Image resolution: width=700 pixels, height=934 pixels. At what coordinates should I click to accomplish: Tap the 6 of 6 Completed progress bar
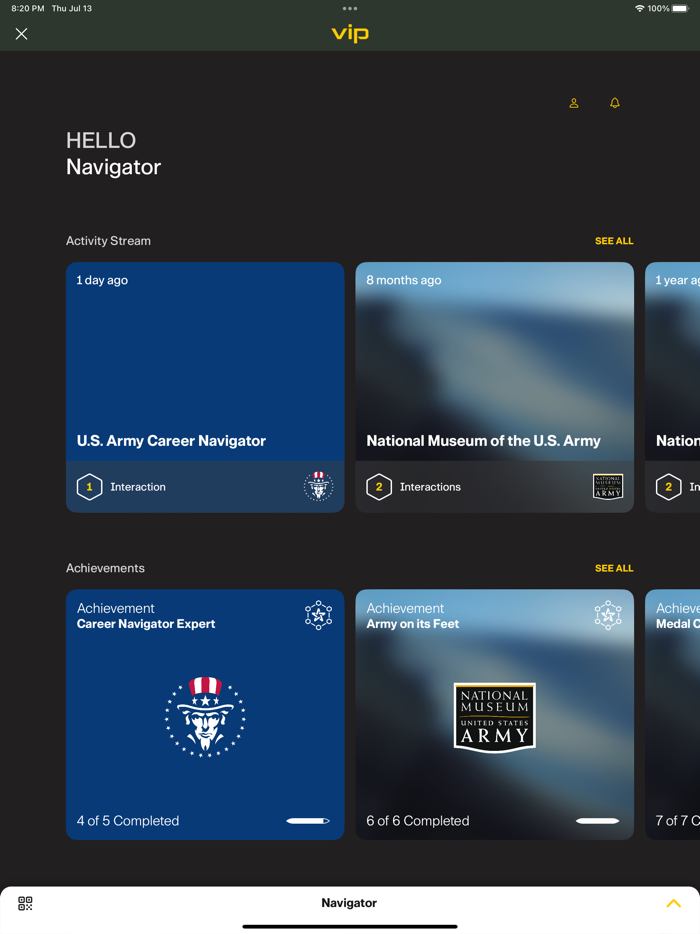tap(597, 820)
